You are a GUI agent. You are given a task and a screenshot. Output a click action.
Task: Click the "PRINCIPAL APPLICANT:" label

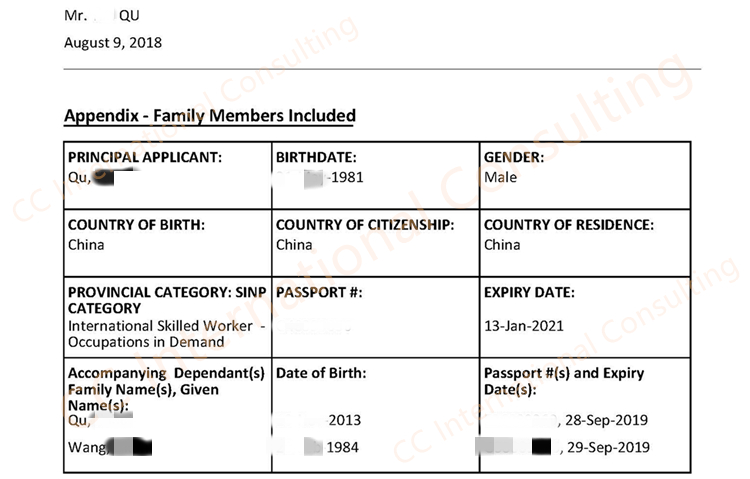[x=145, y=158]
